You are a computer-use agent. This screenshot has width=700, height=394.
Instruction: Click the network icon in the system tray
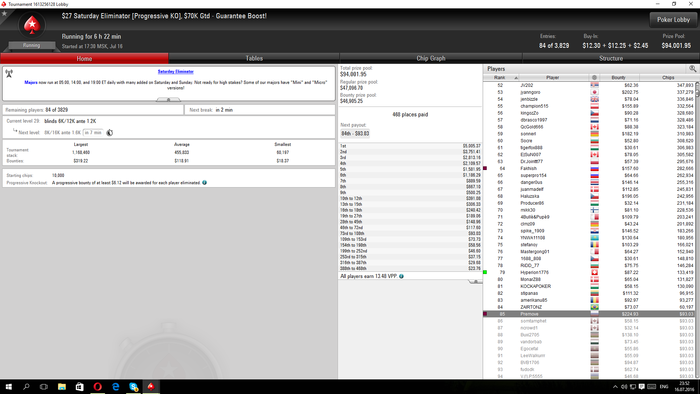(x=633, y=387)
